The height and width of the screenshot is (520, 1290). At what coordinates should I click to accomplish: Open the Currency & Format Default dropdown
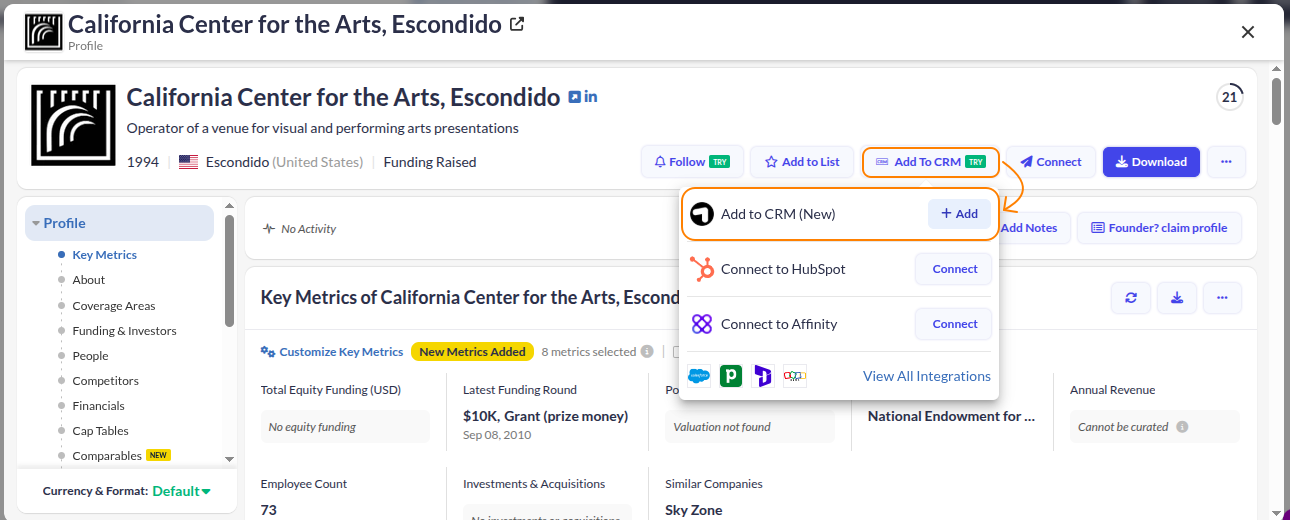click(x=181, y=491)
